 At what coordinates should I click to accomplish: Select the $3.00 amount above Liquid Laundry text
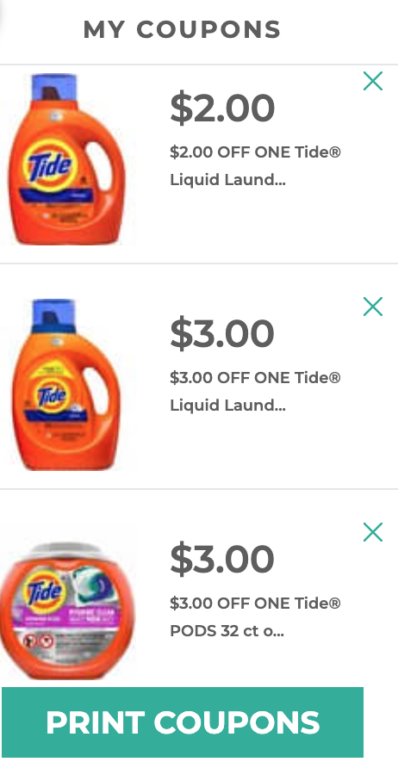click(x=222, y=334)
